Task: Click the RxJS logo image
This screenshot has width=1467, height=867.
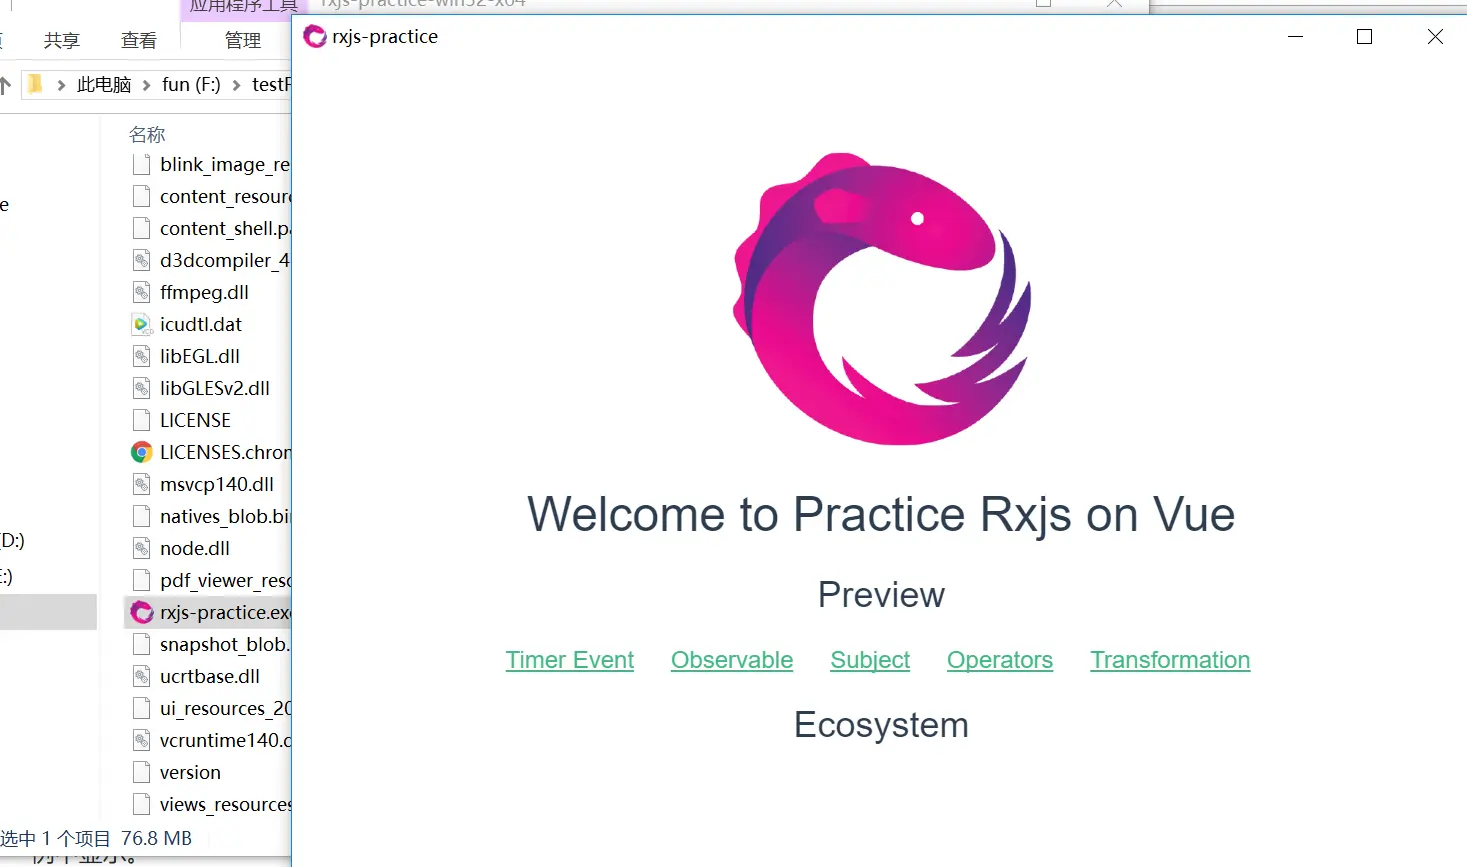Action: pos(882,298)
